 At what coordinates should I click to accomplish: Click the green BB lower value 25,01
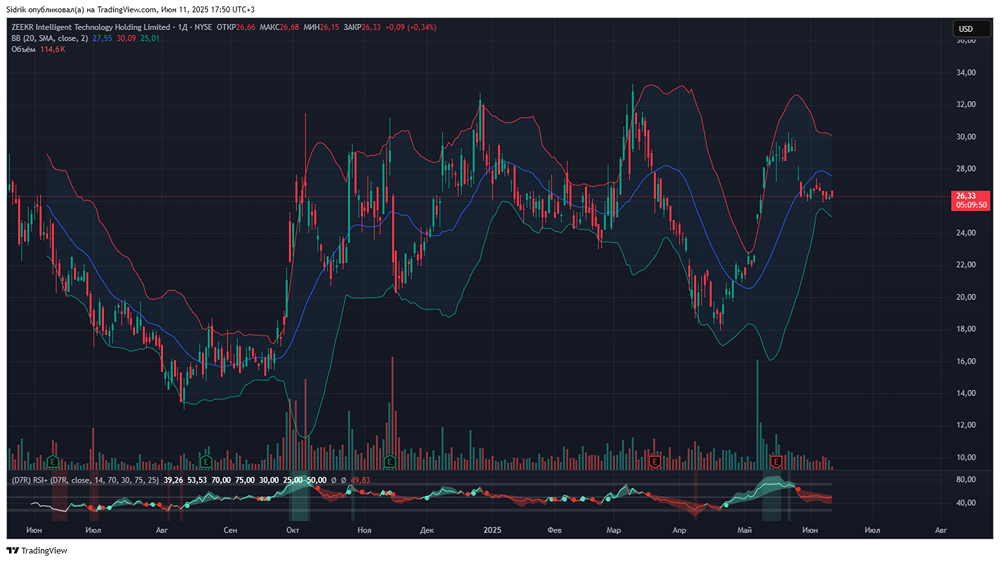pyautogui.click(x=150, y=38)
